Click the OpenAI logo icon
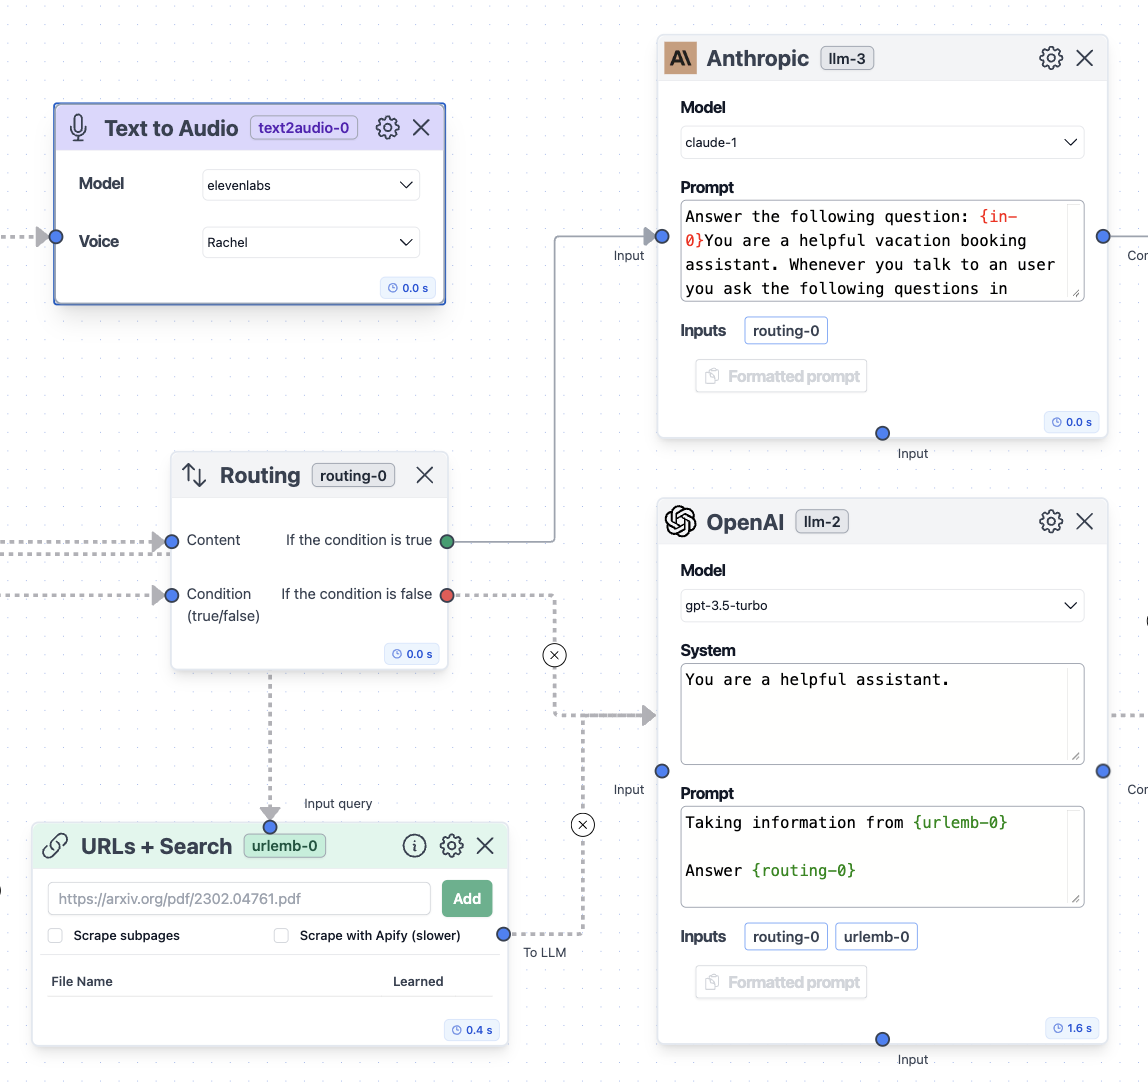The width and height of the screenshot is (1148, 1092). [680, 521]
